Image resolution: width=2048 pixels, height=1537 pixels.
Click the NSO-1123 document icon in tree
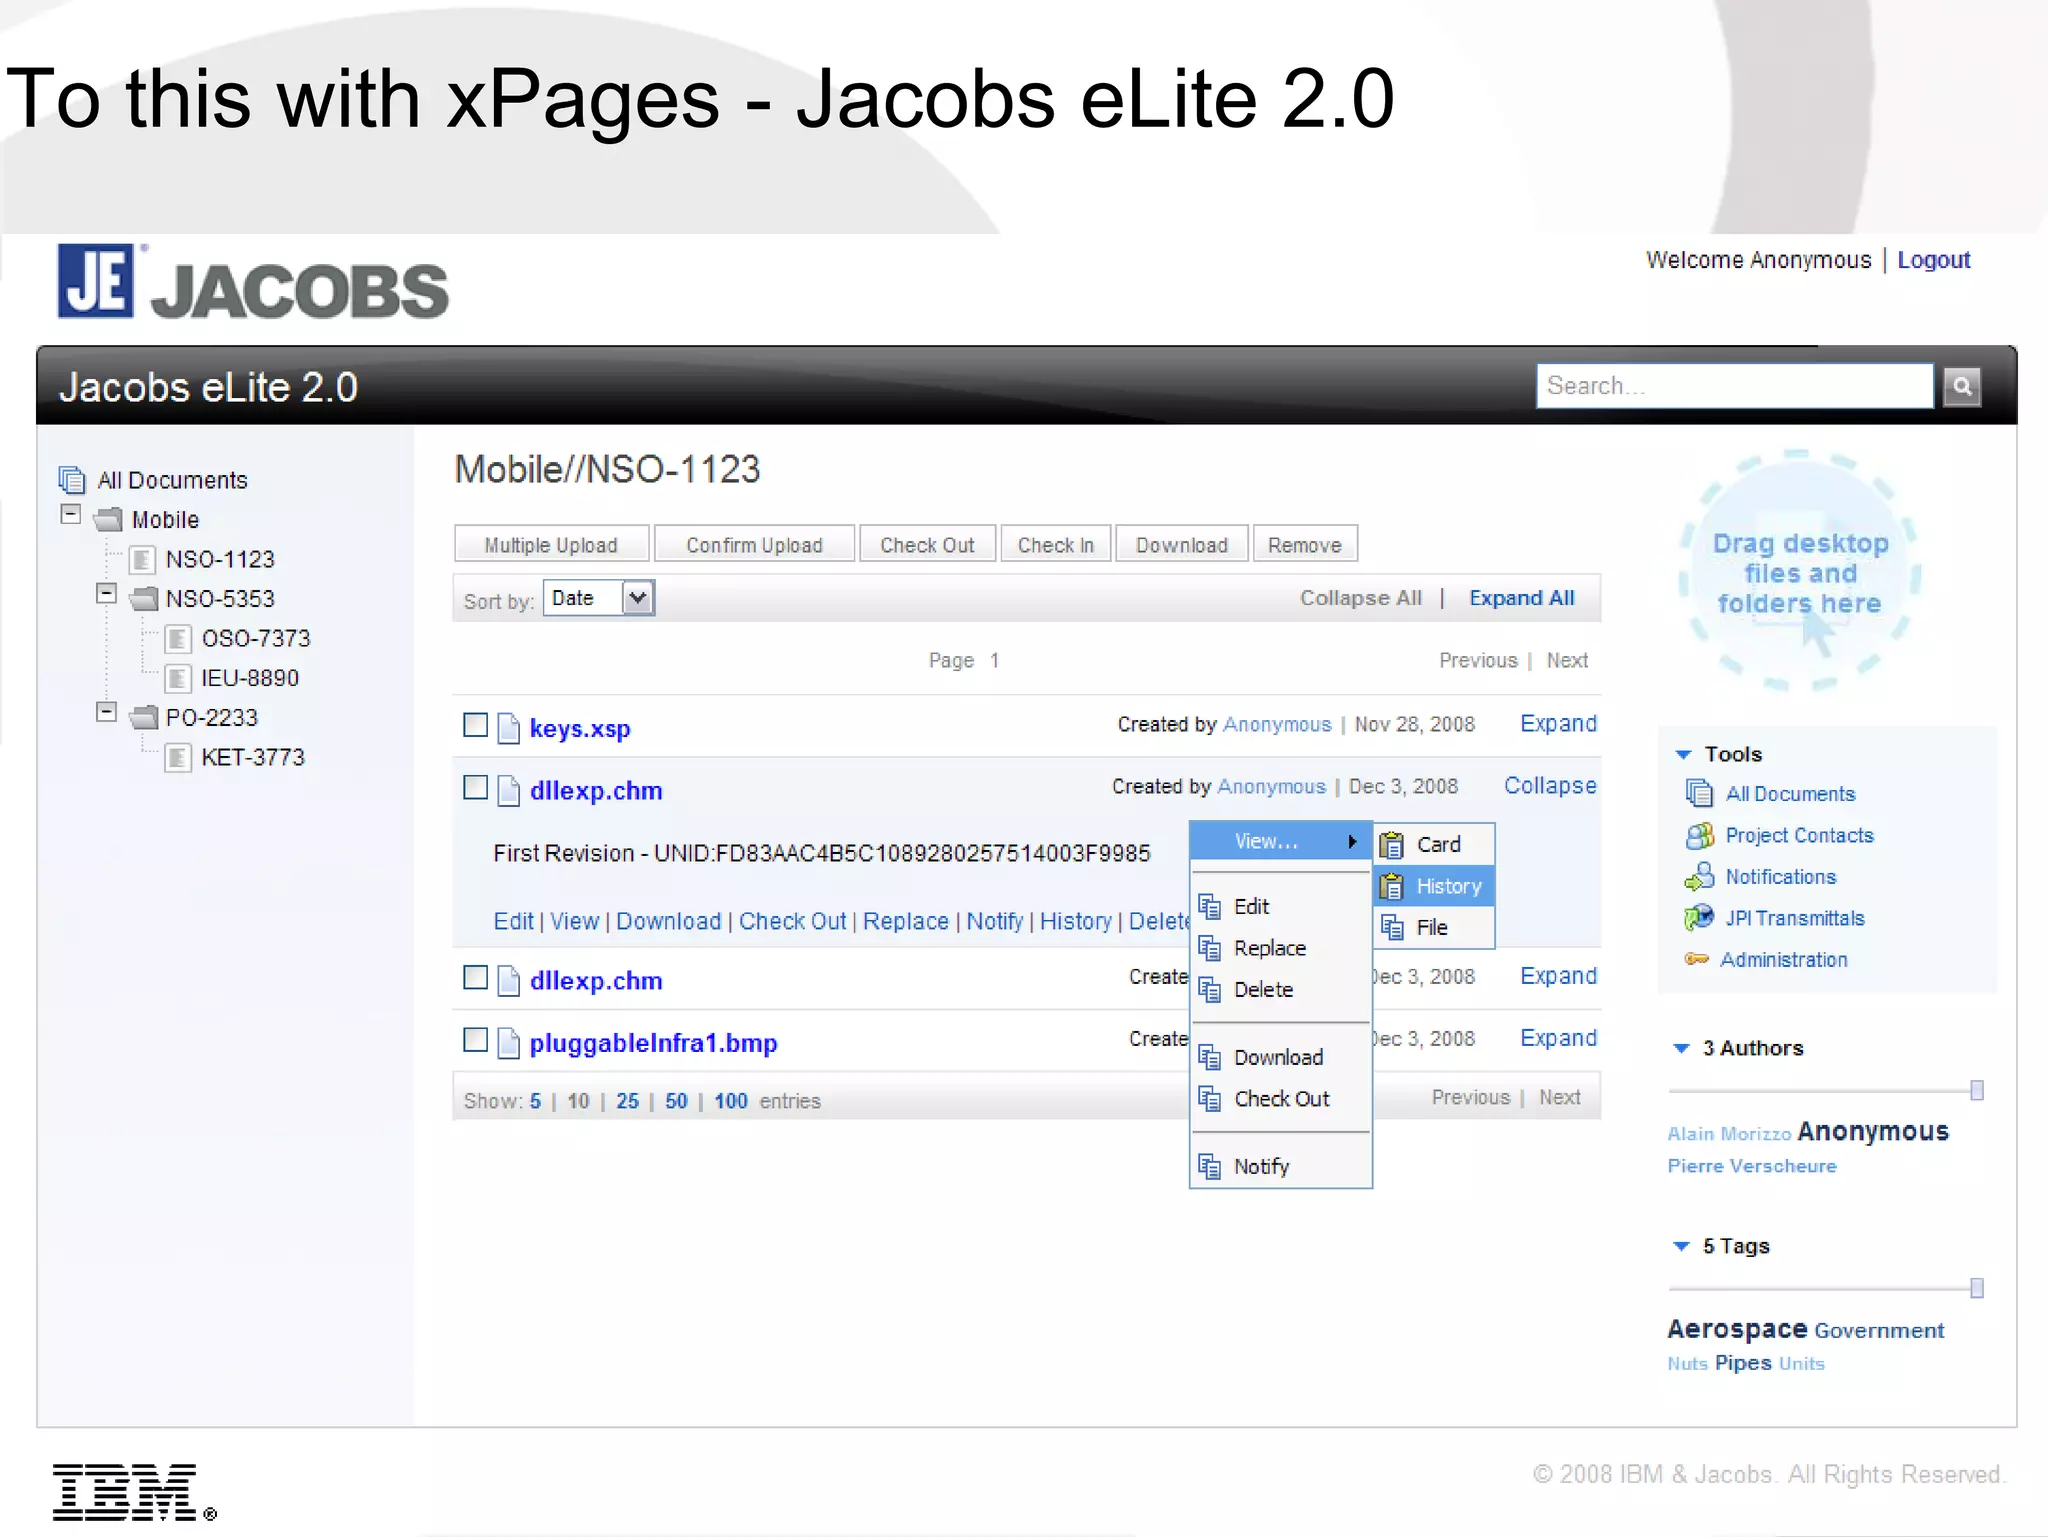pos(143,559)
